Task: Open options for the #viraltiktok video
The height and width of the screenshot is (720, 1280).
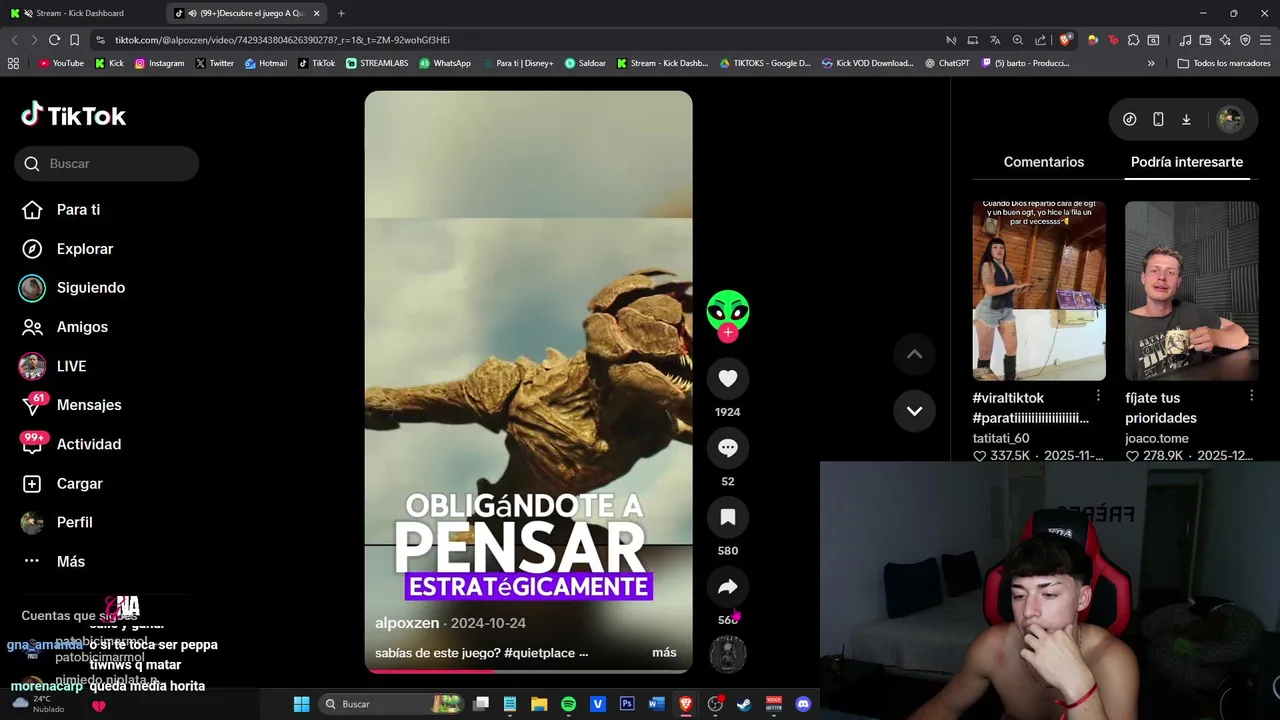Action: click(x=1099, y=397)
